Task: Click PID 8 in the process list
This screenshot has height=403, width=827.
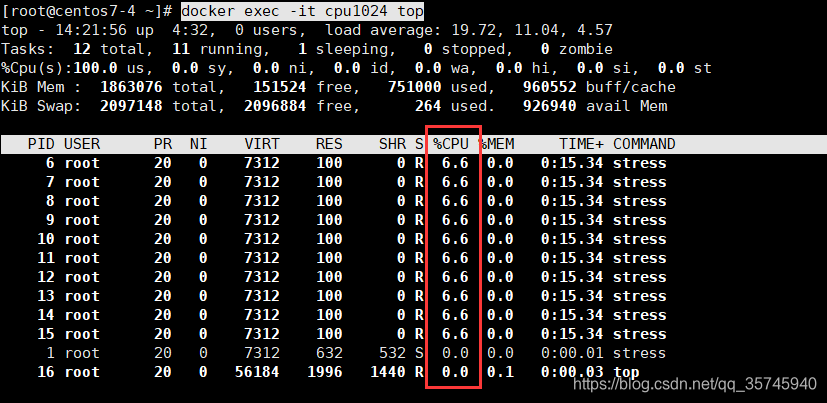Action: [x=50, y=201]
